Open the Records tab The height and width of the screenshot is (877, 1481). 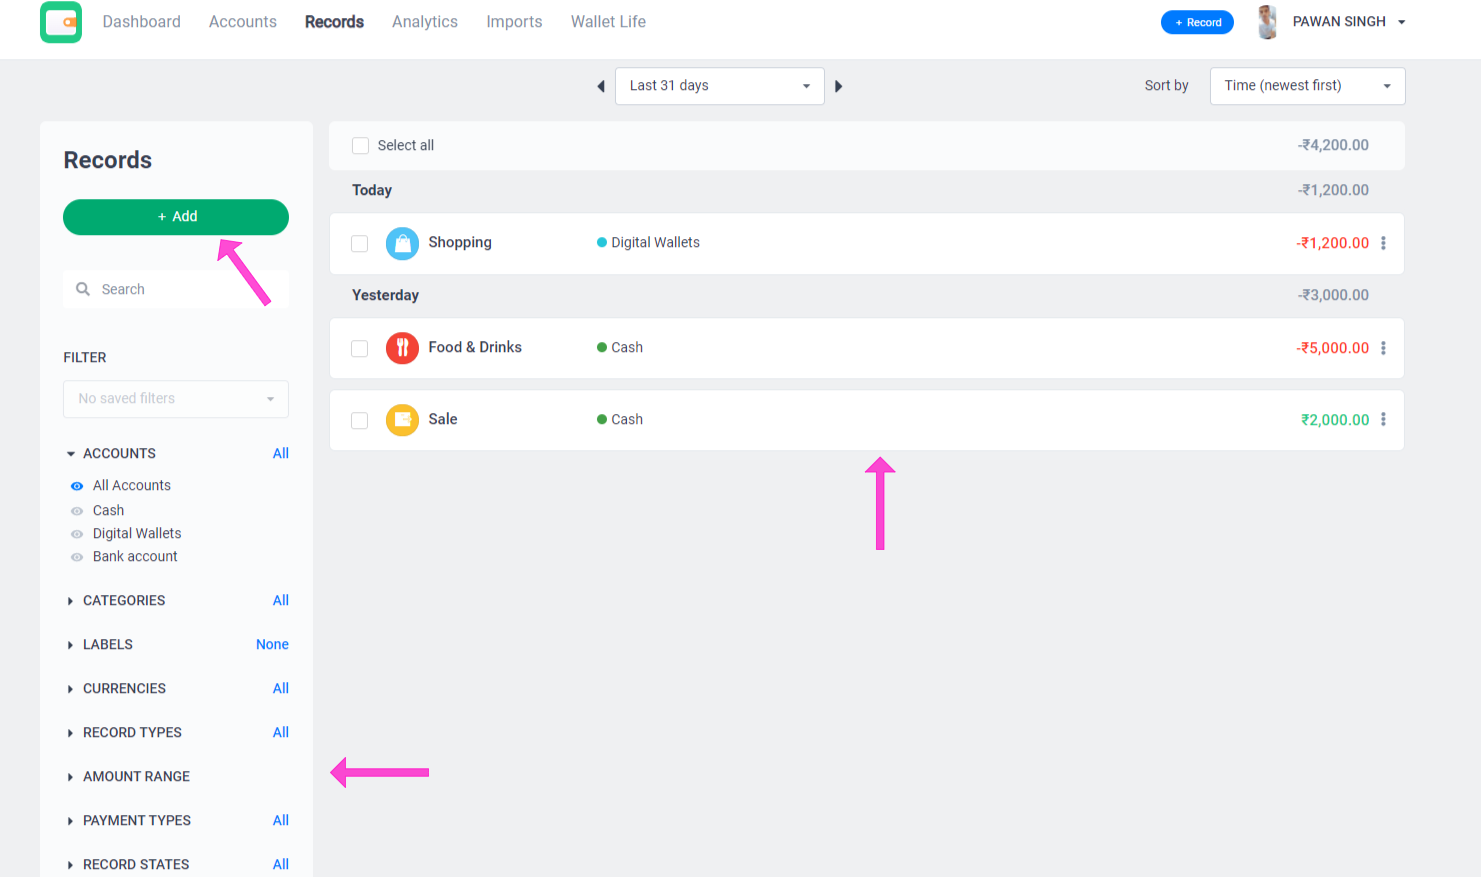click(334, 22)
